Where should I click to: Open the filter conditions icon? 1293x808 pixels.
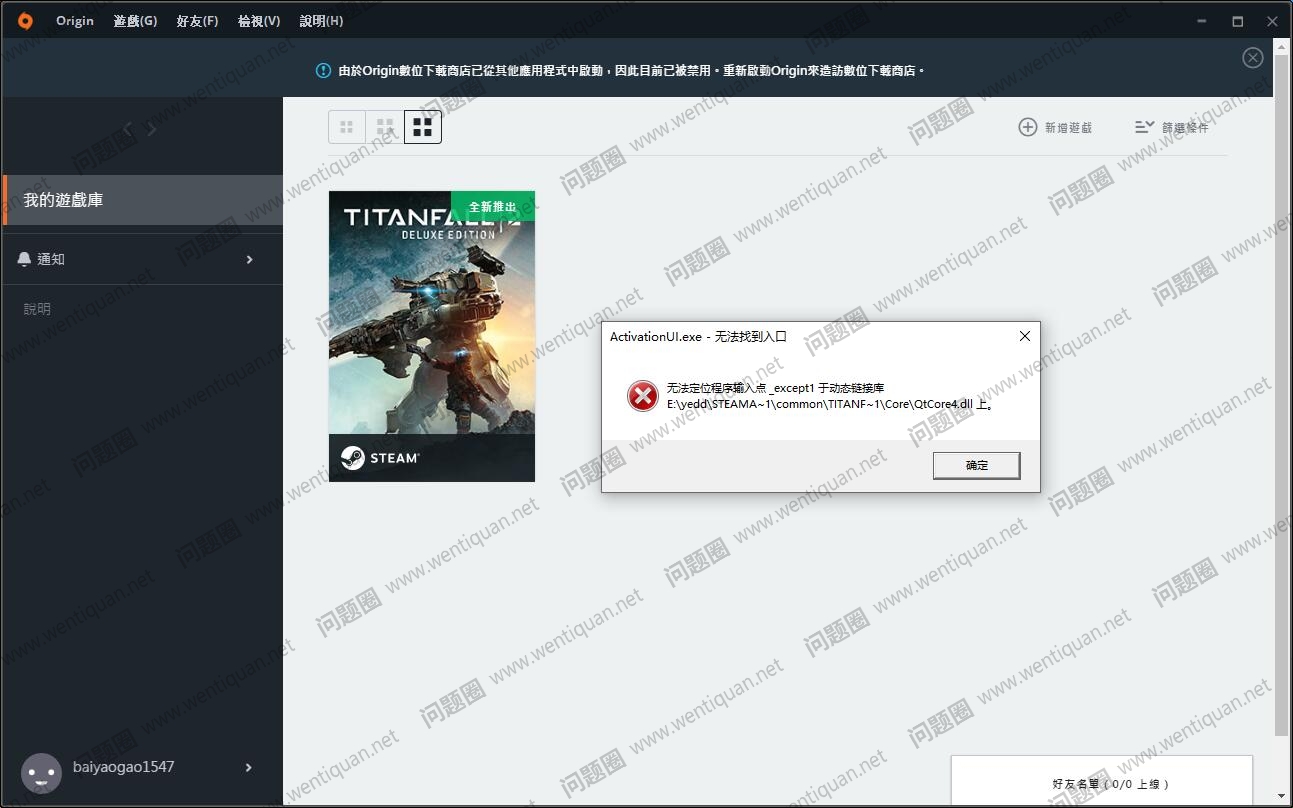point(1144,127)
